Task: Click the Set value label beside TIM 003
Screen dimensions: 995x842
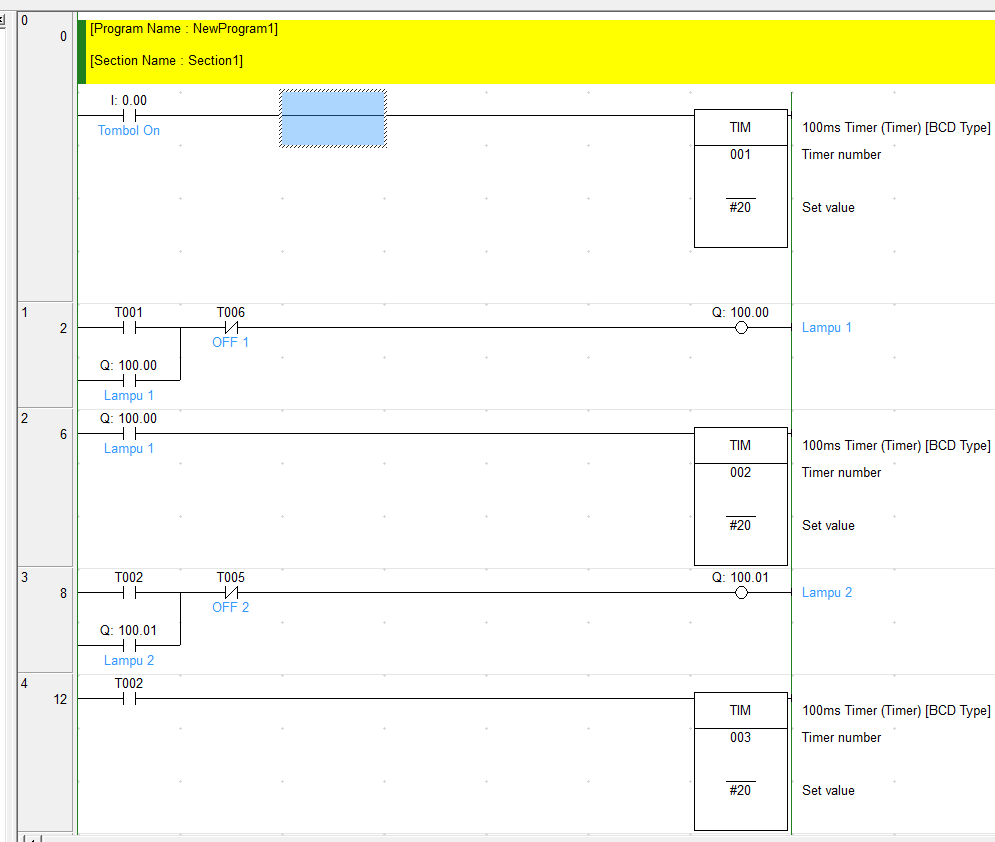Action: pos(828,791)
